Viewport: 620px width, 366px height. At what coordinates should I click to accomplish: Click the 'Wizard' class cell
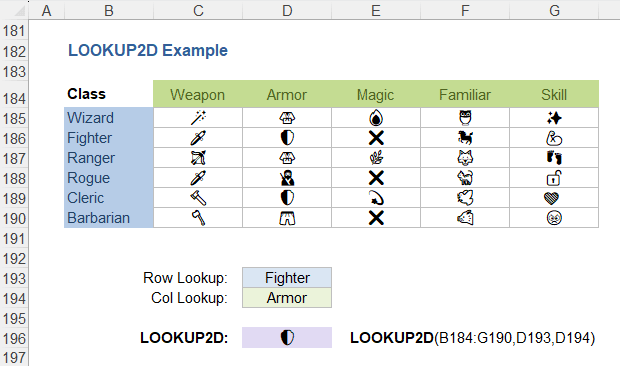click(109, 118)
